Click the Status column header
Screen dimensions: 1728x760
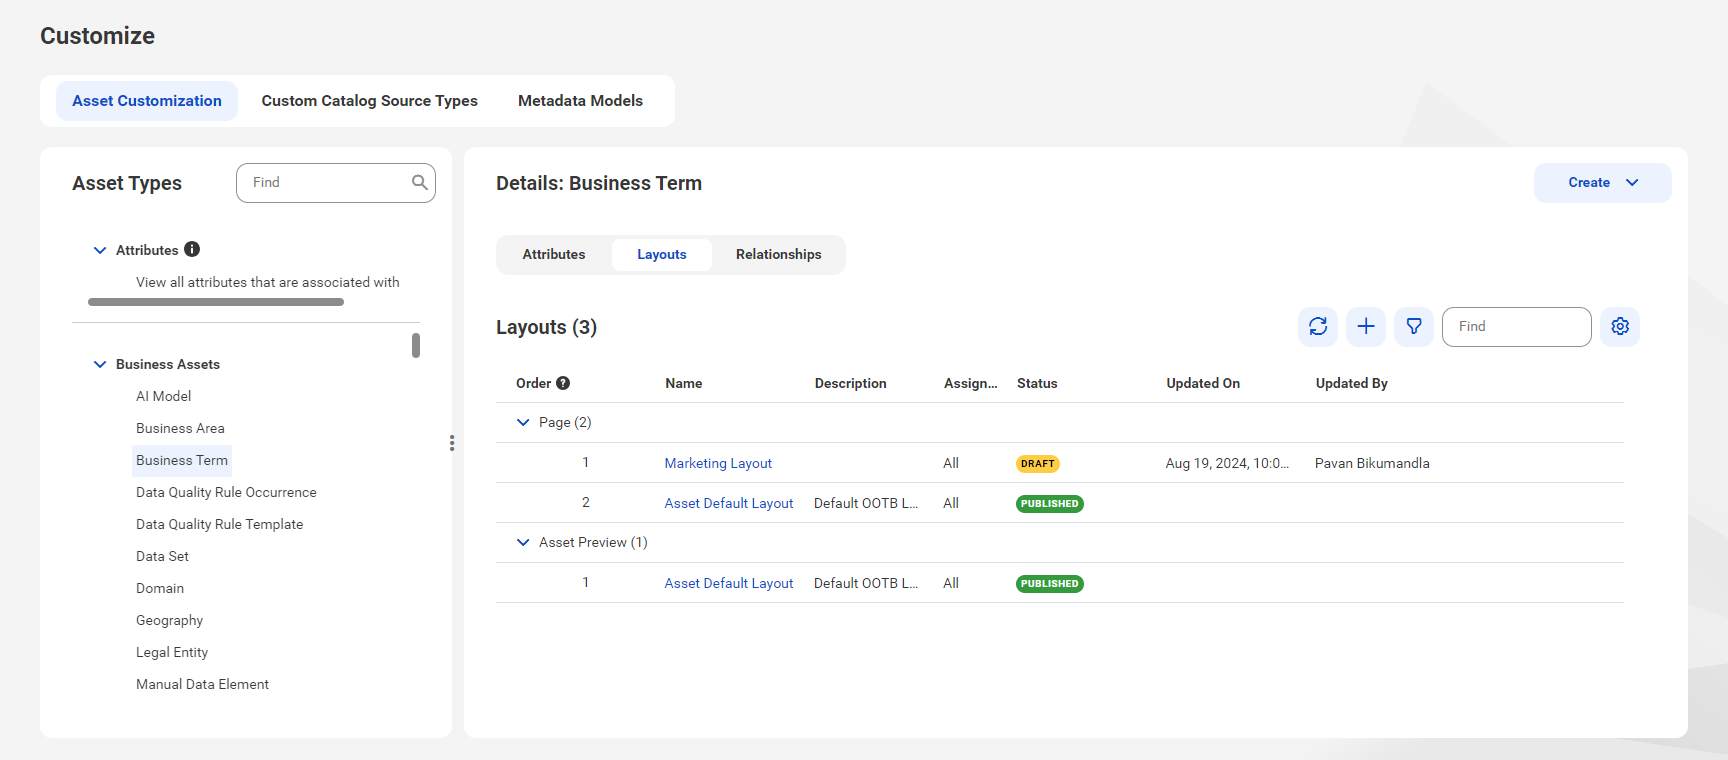tap(1037, 383)
